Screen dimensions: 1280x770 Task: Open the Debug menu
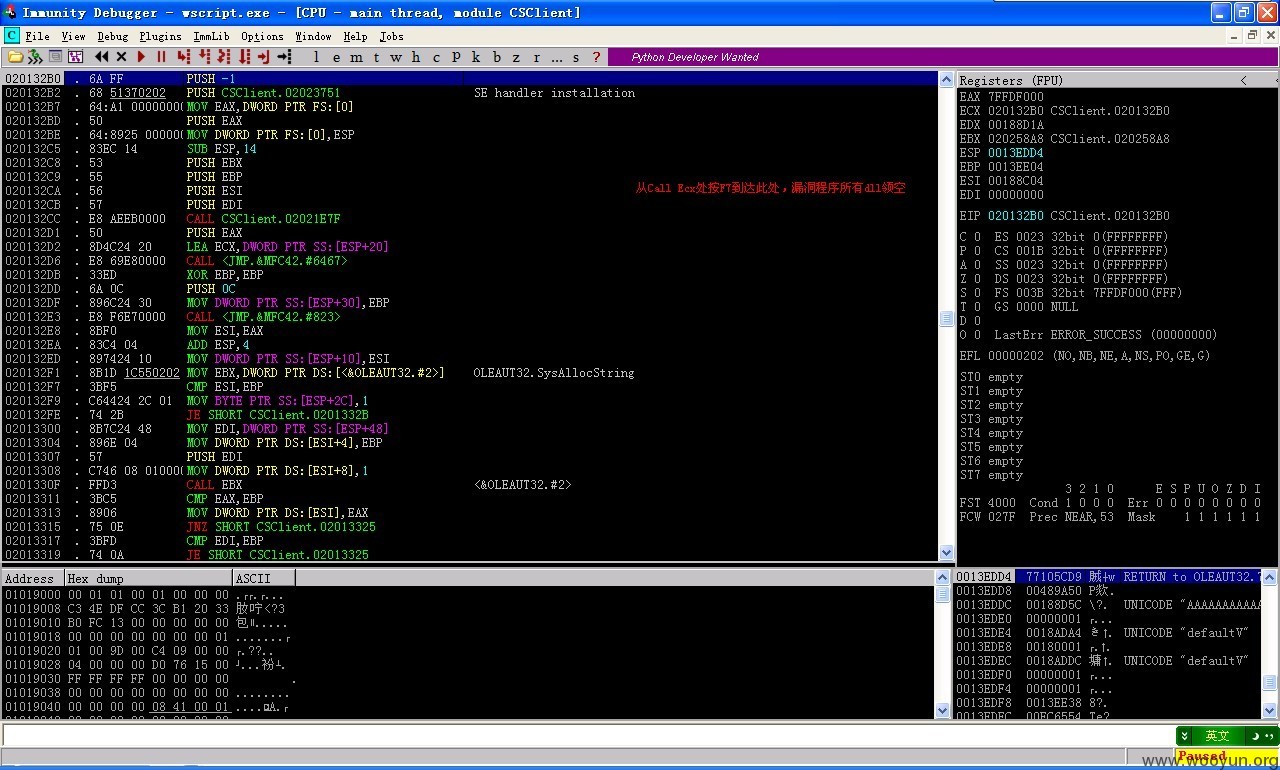112,36
